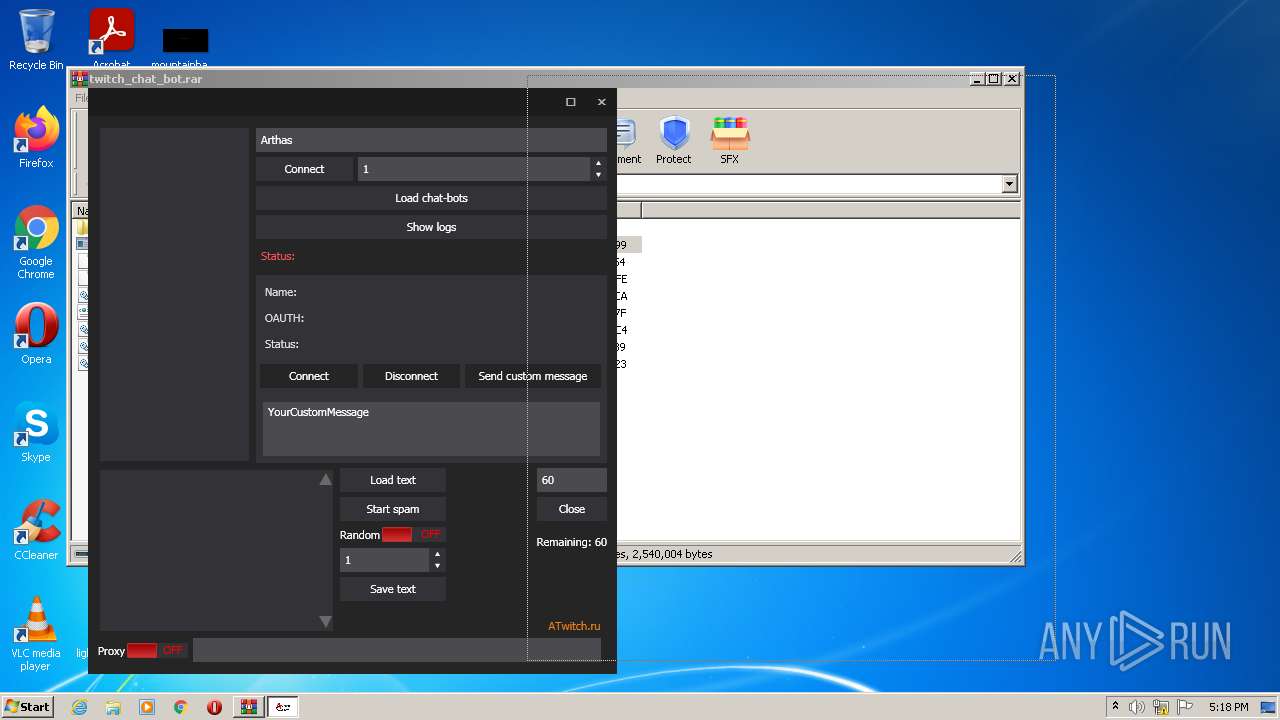The height and width of the screenshot is (720, 1280).
Task: Click Load chat-bots button
Action: [x=431, y=198]
